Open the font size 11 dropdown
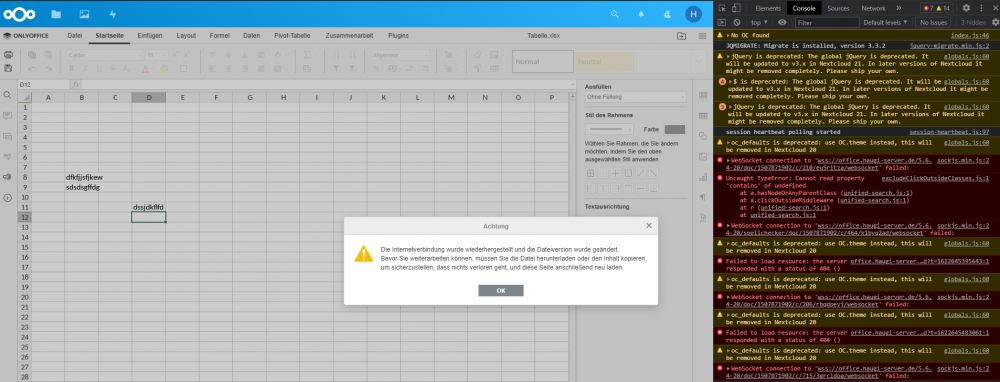The height and width of the screenshot is (382, 1000). [x=157, y=55]
